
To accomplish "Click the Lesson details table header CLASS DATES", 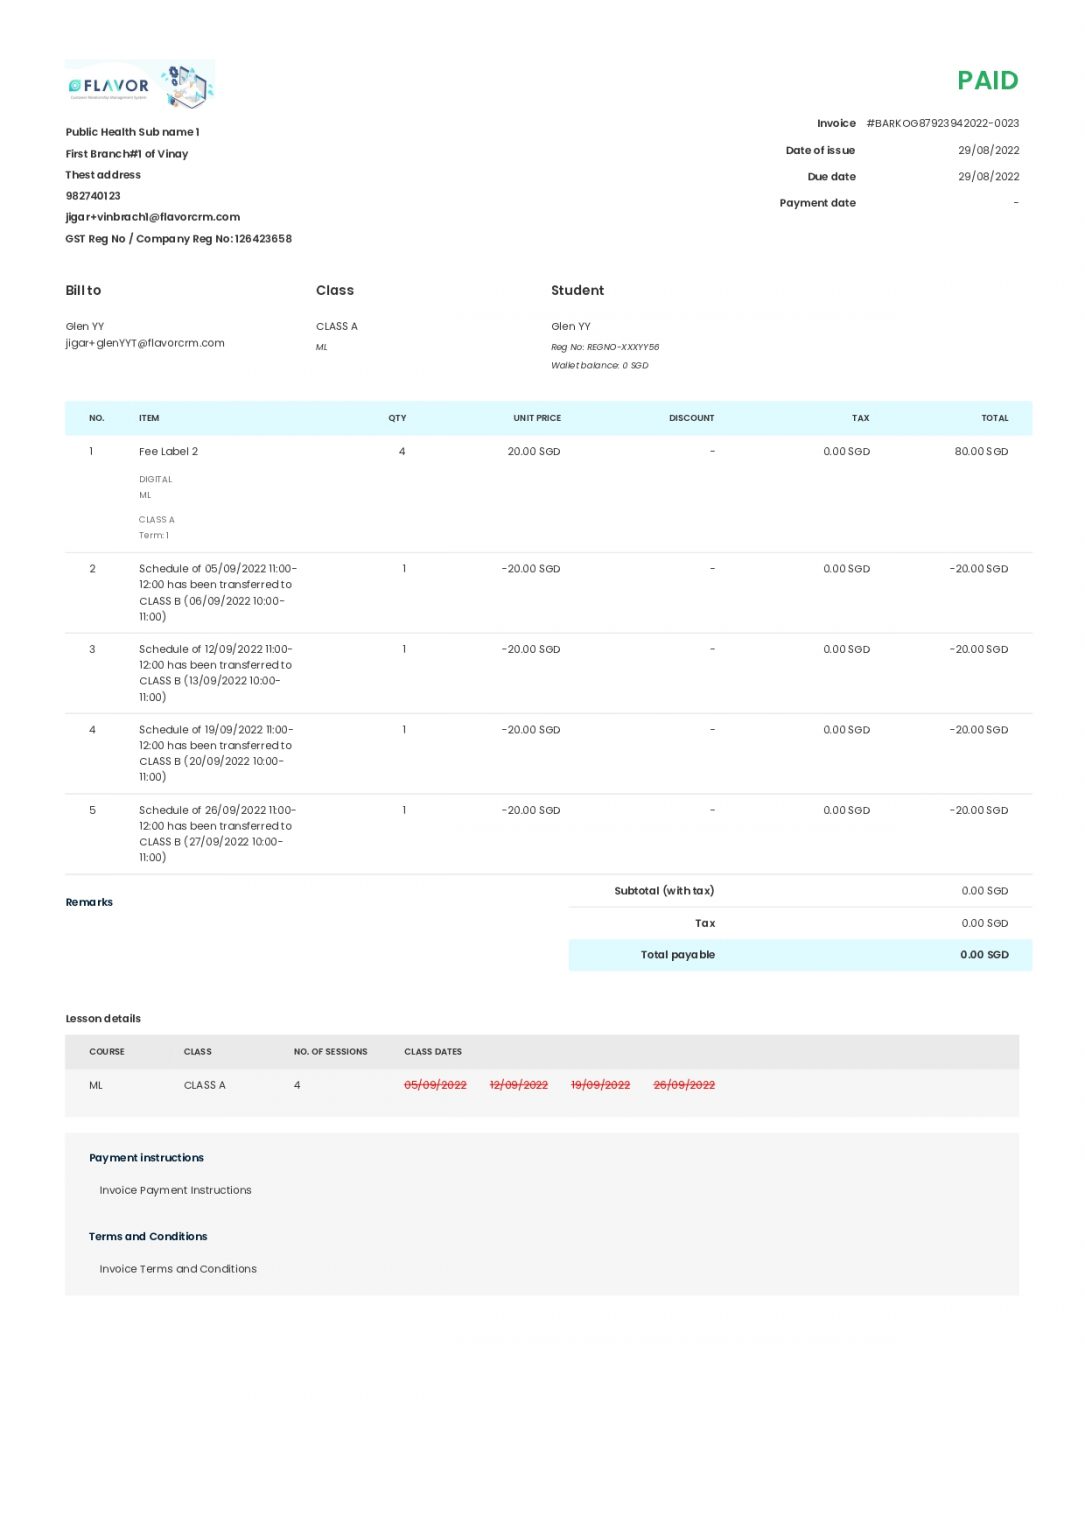I will [432, 1052].
